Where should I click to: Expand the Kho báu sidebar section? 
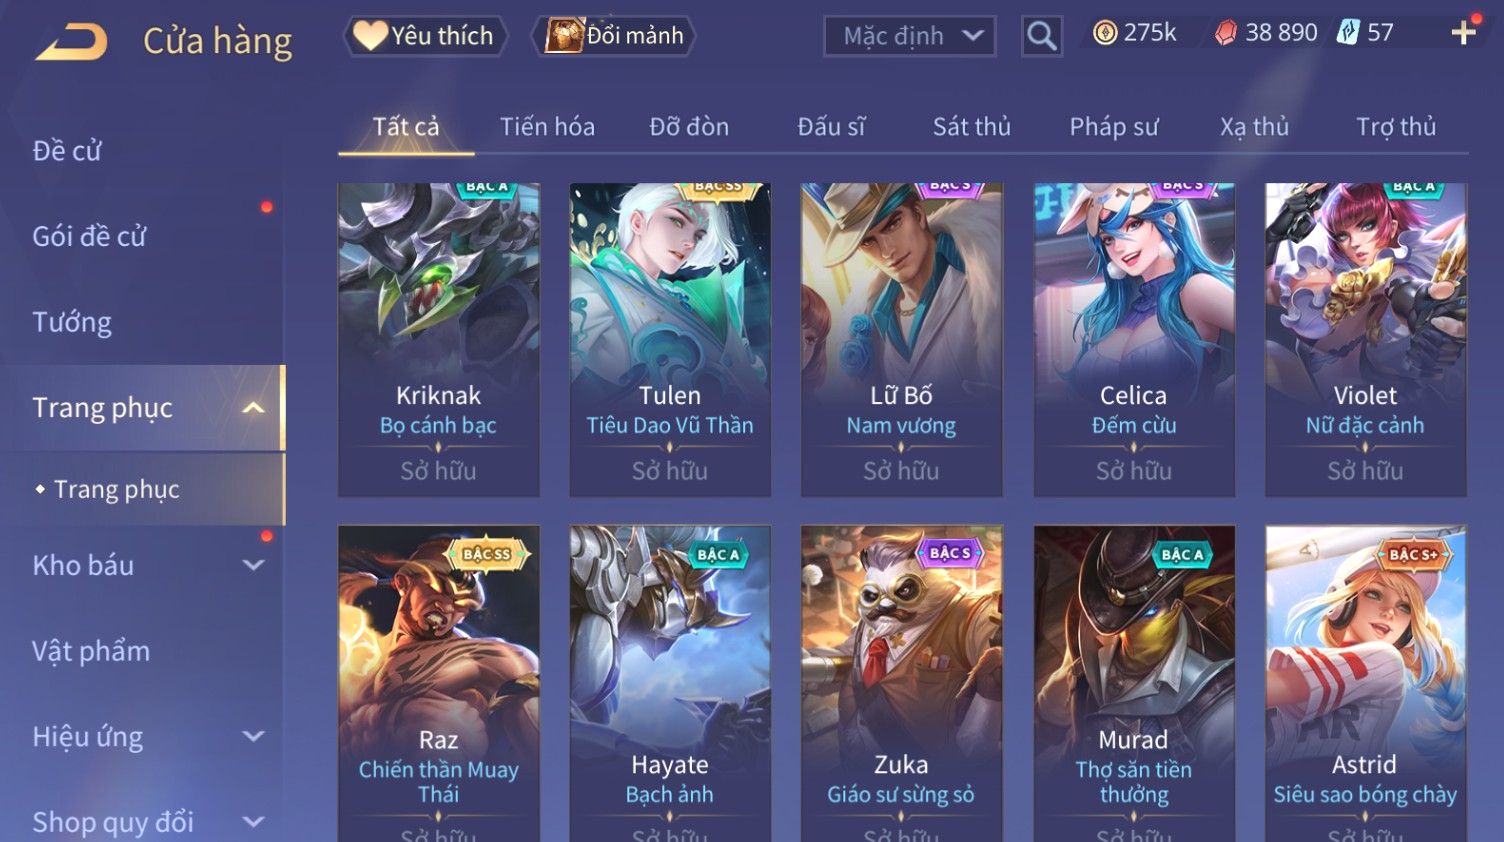coord(254,565)
